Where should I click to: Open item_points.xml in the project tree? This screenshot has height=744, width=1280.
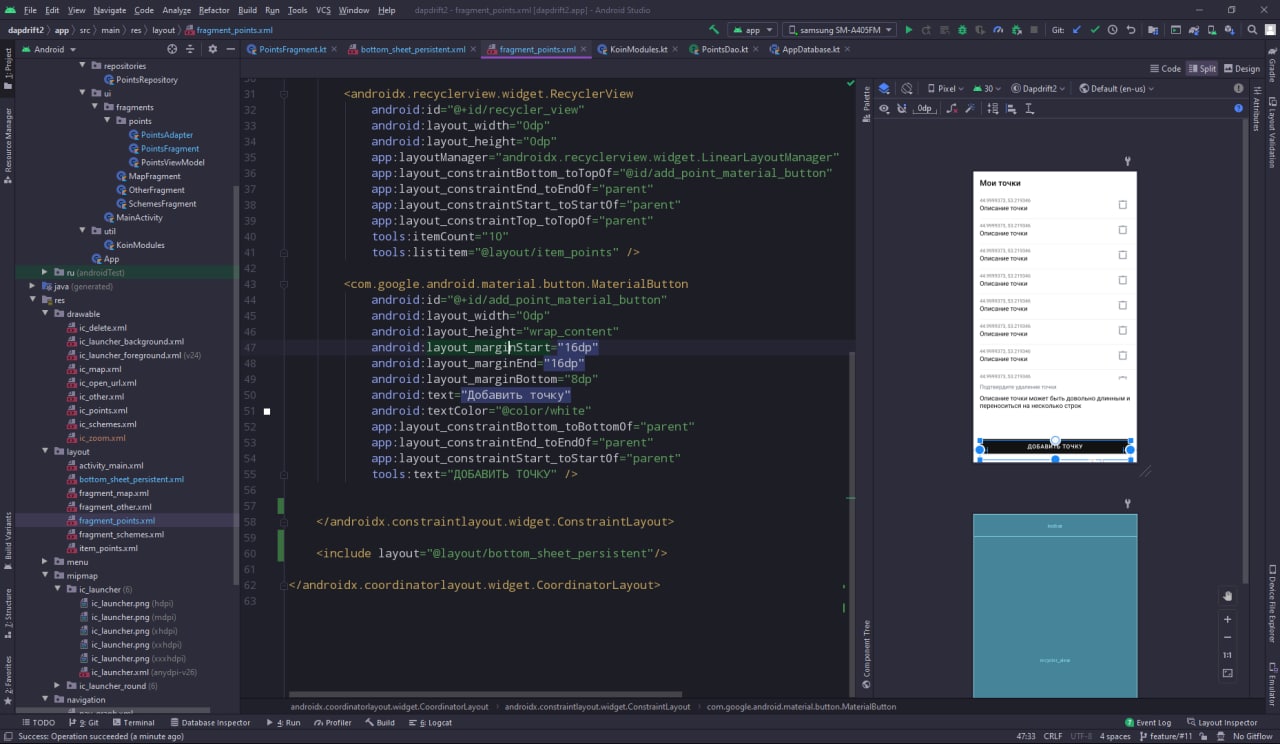(108, 548)
